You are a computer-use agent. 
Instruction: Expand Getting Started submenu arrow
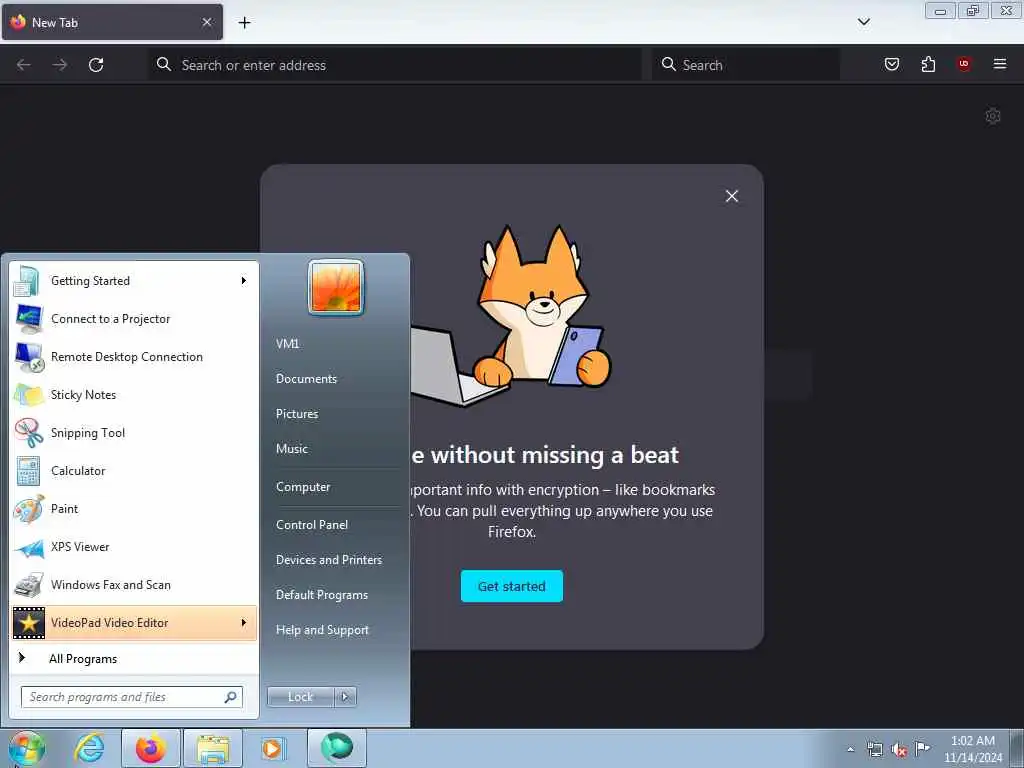coord(244,281)
